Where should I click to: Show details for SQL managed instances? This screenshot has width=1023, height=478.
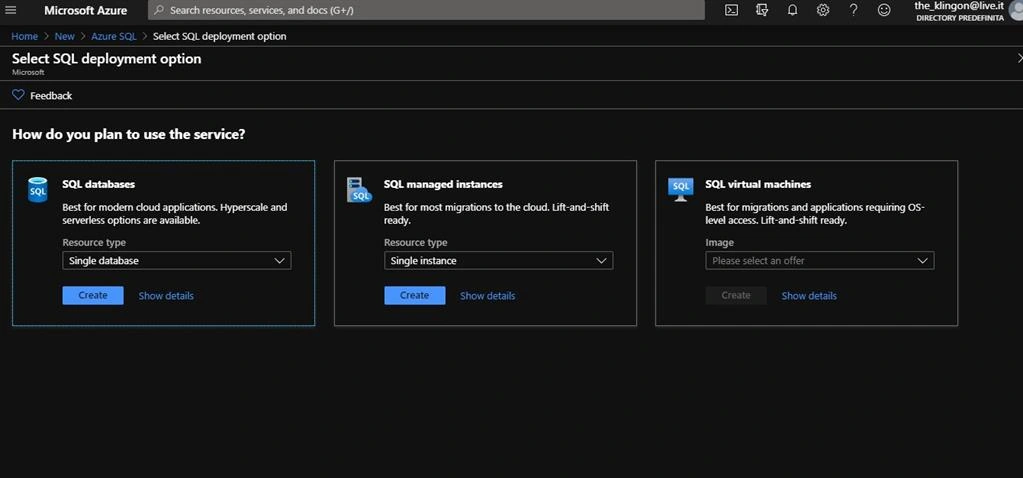click(487, 296)
